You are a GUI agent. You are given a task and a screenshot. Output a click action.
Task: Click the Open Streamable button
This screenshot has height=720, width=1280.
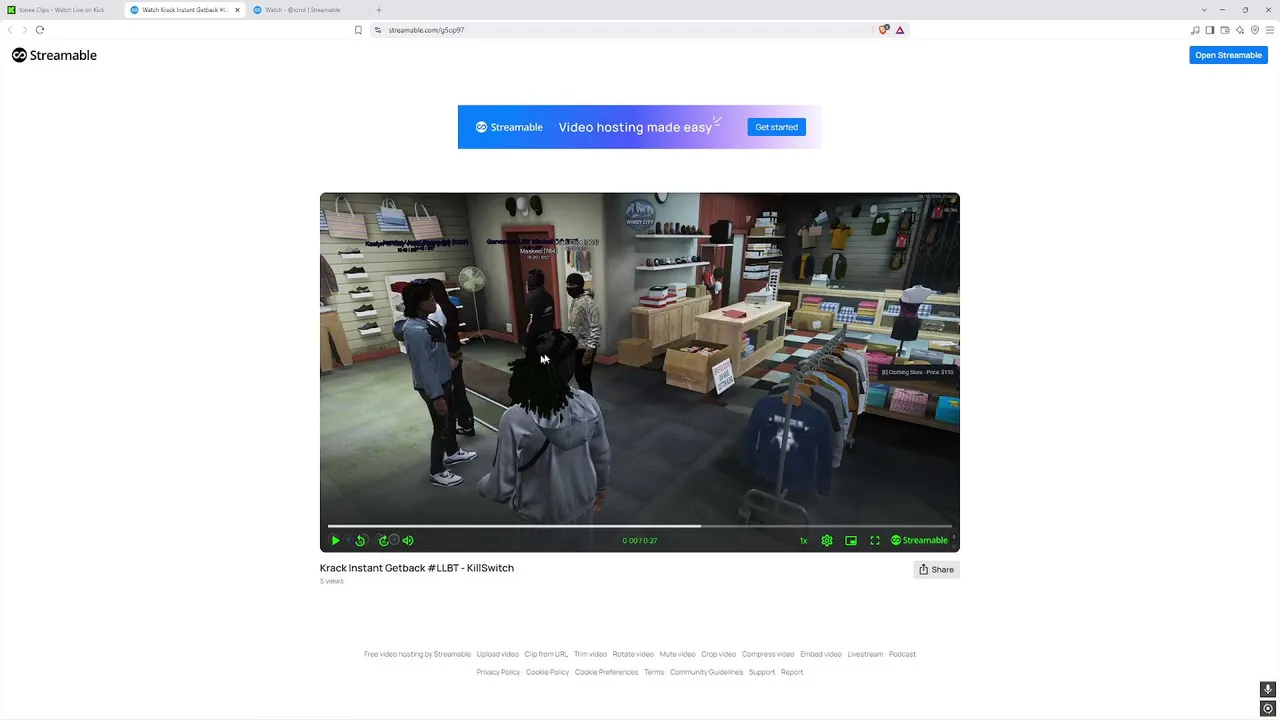pyautogui.click(x=1228, y=55)
